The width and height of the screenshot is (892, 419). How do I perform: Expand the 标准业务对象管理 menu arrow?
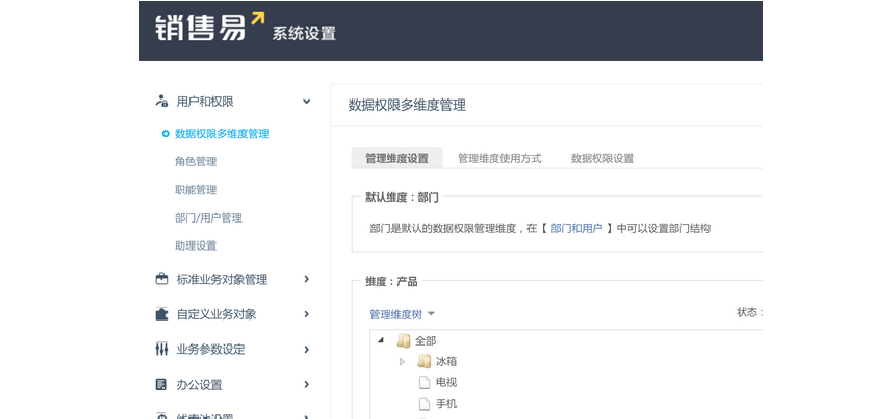click(x=307, y=279)
